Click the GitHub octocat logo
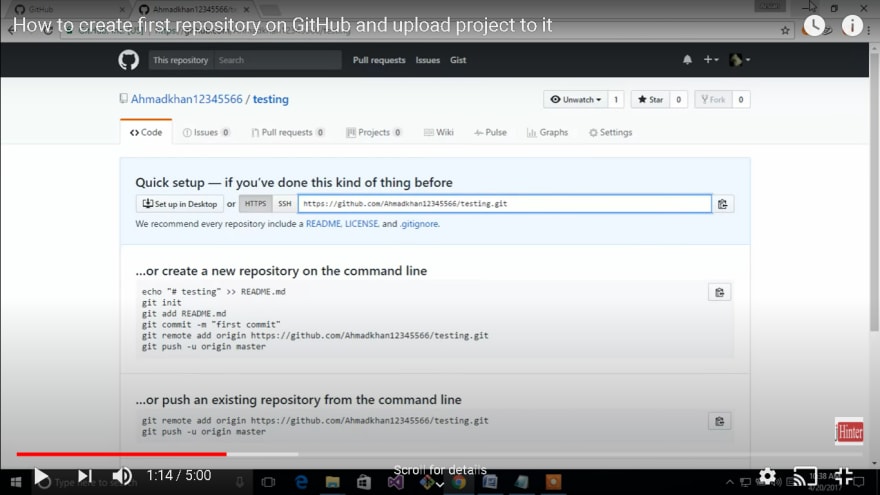The width and height of the screenshot is (880, 495). point(129,59)
